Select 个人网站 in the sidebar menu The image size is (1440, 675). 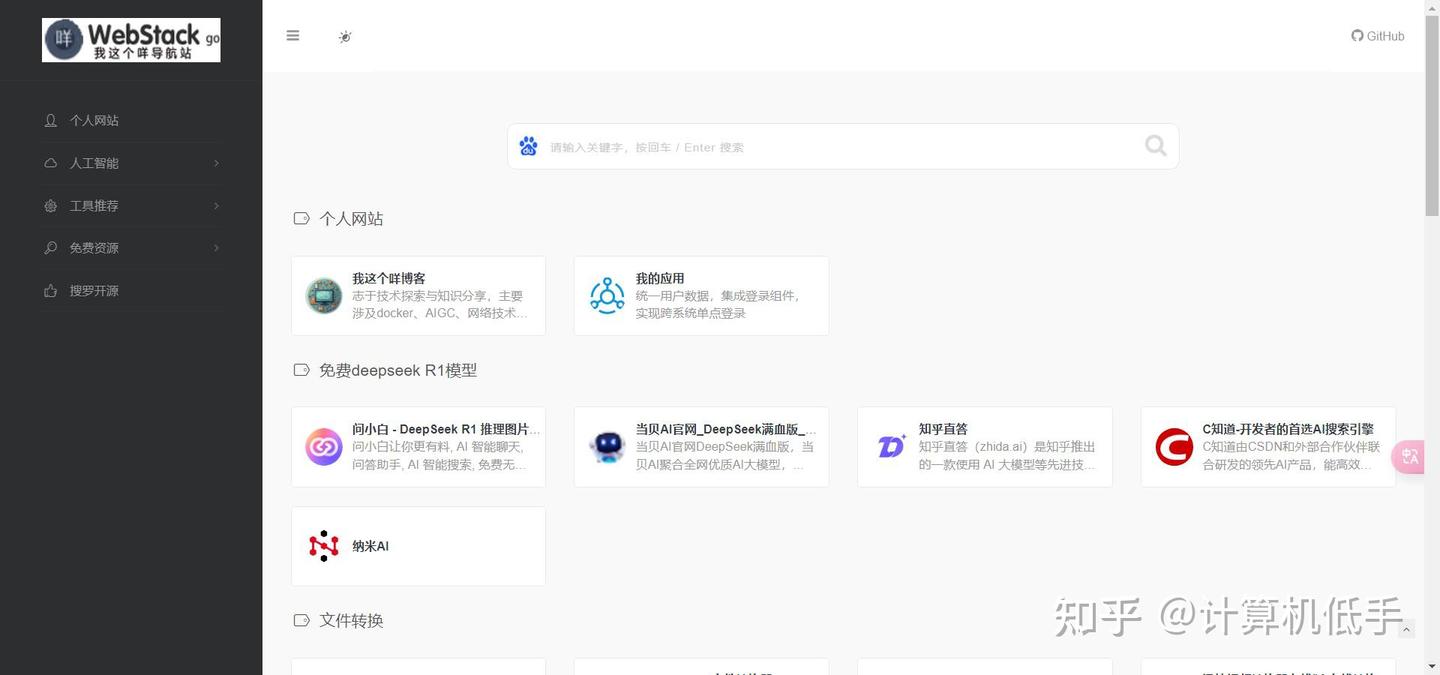coord(95,119)
